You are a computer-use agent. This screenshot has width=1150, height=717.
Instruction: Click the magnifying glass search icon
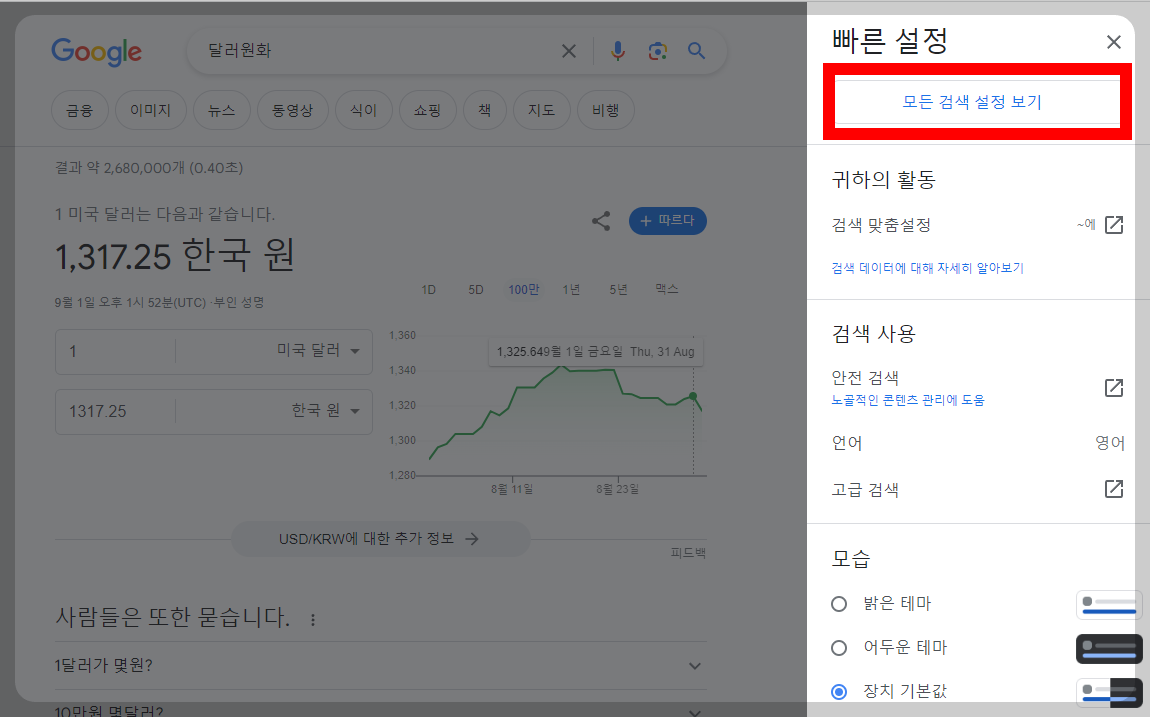click(x=697, y=51)
